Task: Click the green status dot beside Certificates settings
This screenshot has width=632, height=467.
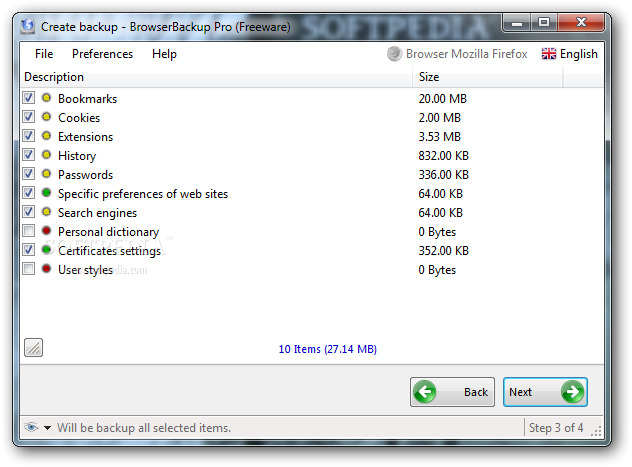Action: [x=46, y=249]
